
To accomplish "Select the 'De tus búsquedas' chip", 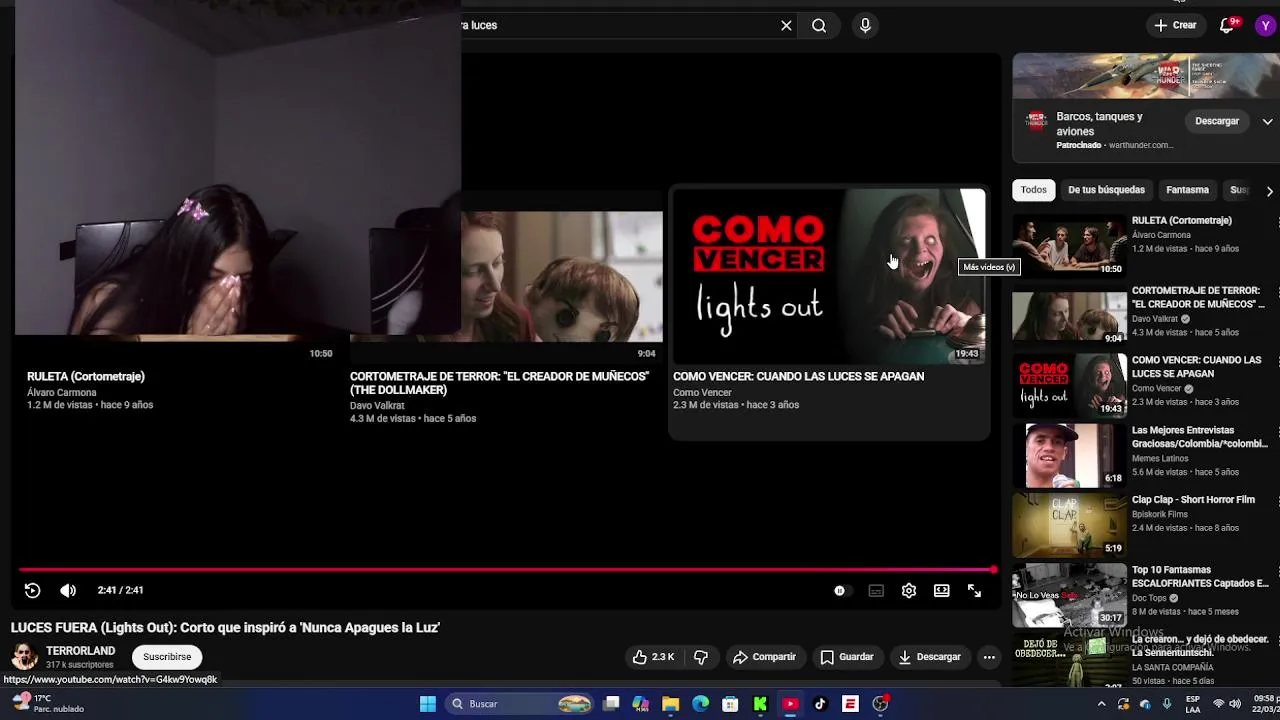I will [1106, 190].
